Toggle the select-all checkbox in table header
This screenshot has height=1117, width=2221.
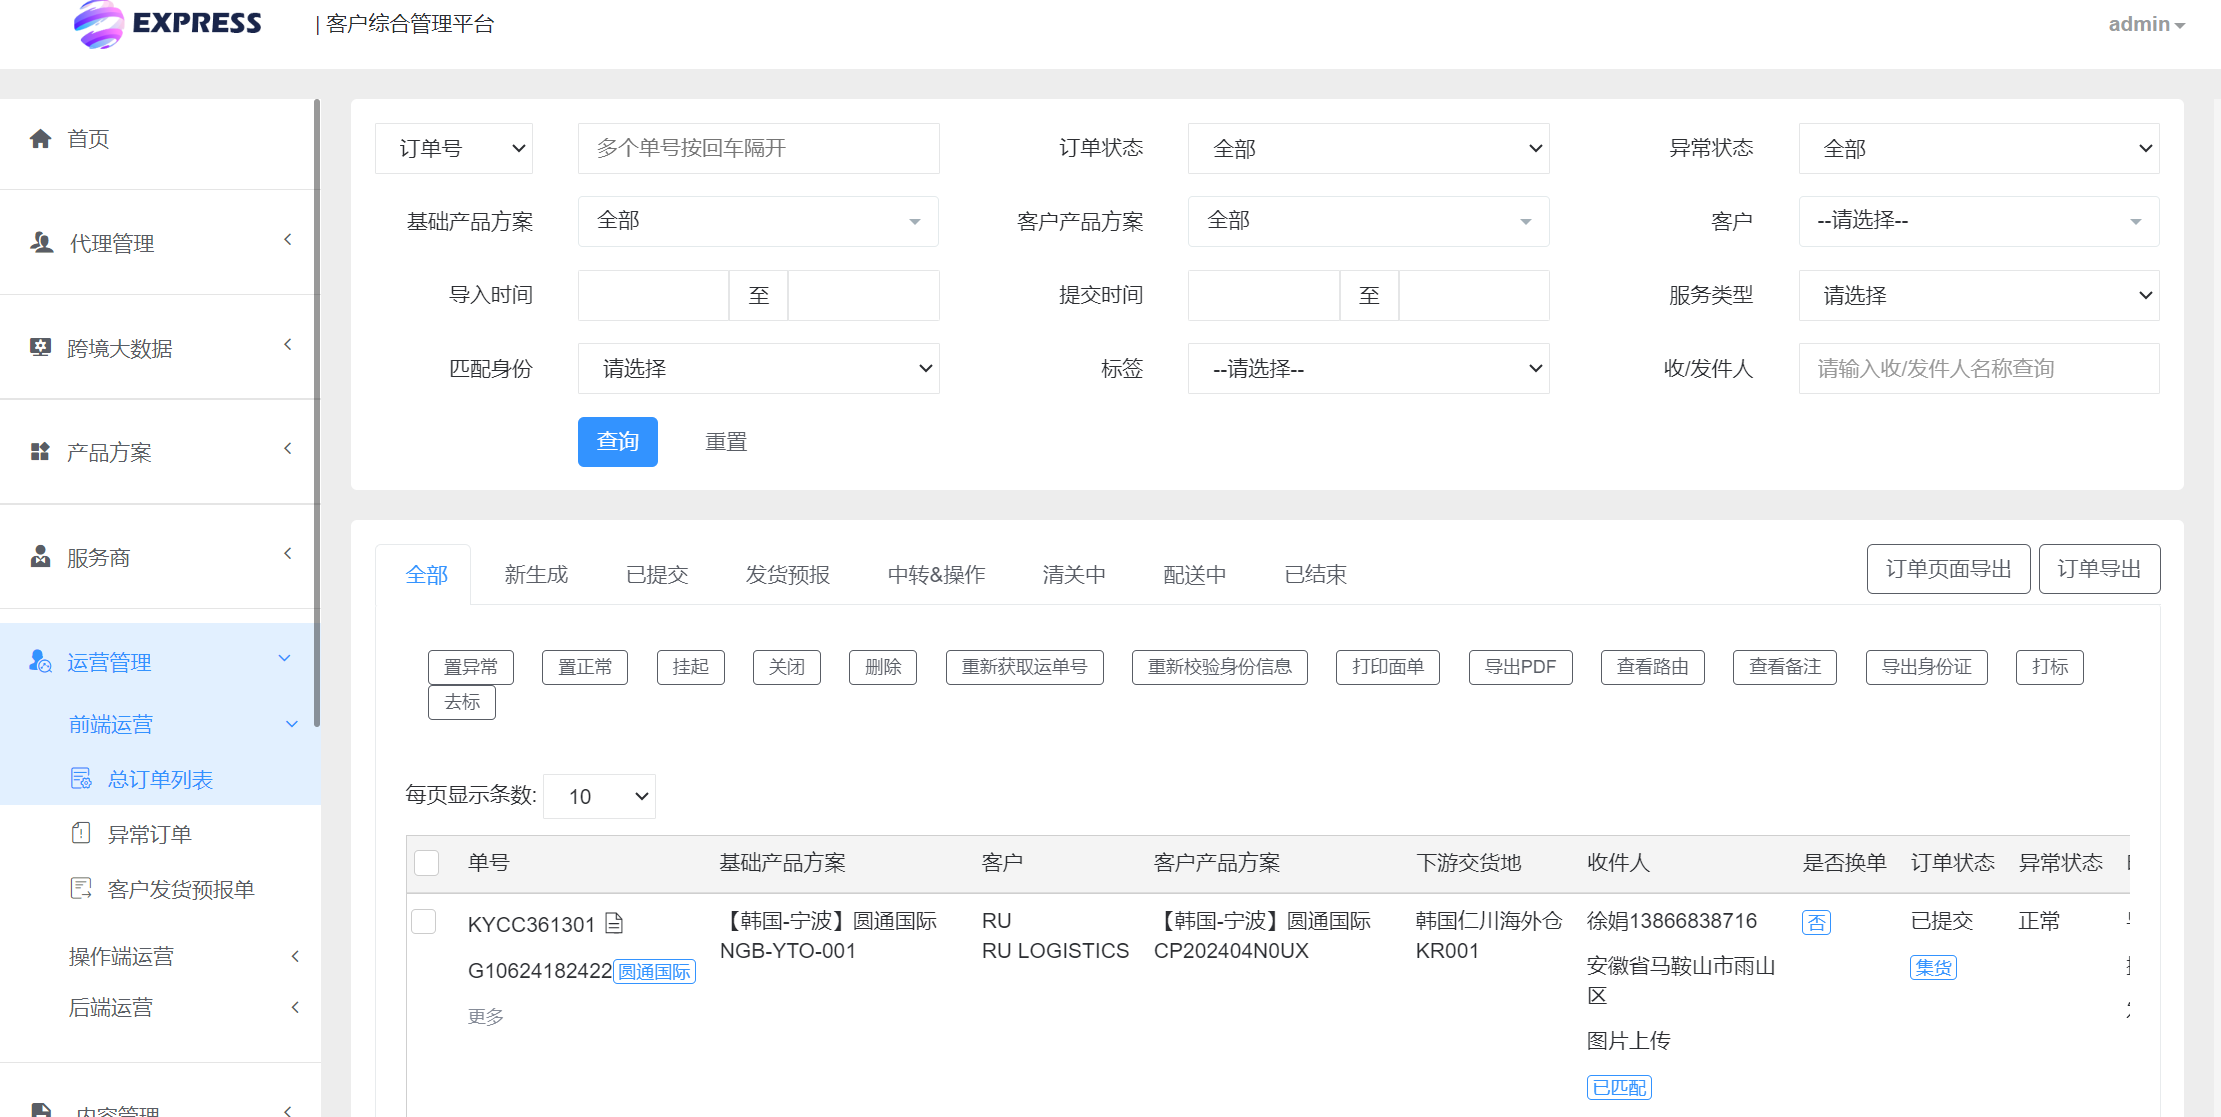pos(427,863)
